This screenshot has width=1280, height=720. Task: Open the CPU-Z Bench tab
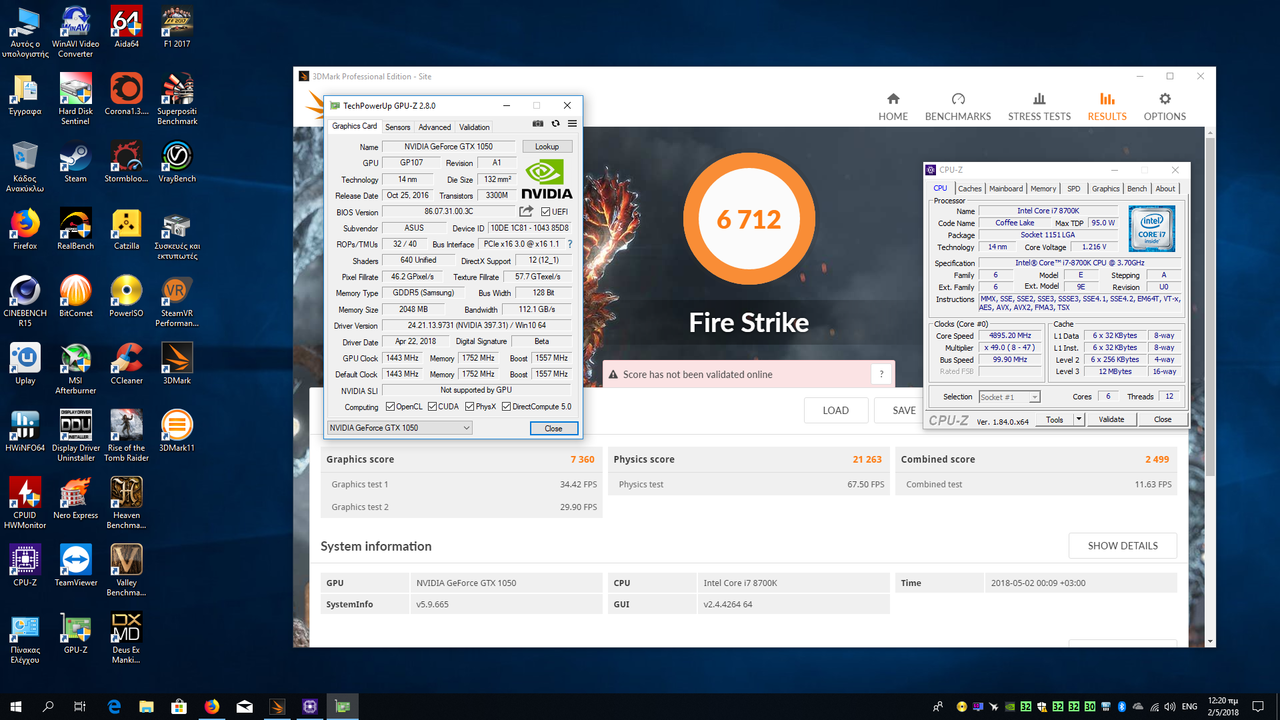[1137, 188]
